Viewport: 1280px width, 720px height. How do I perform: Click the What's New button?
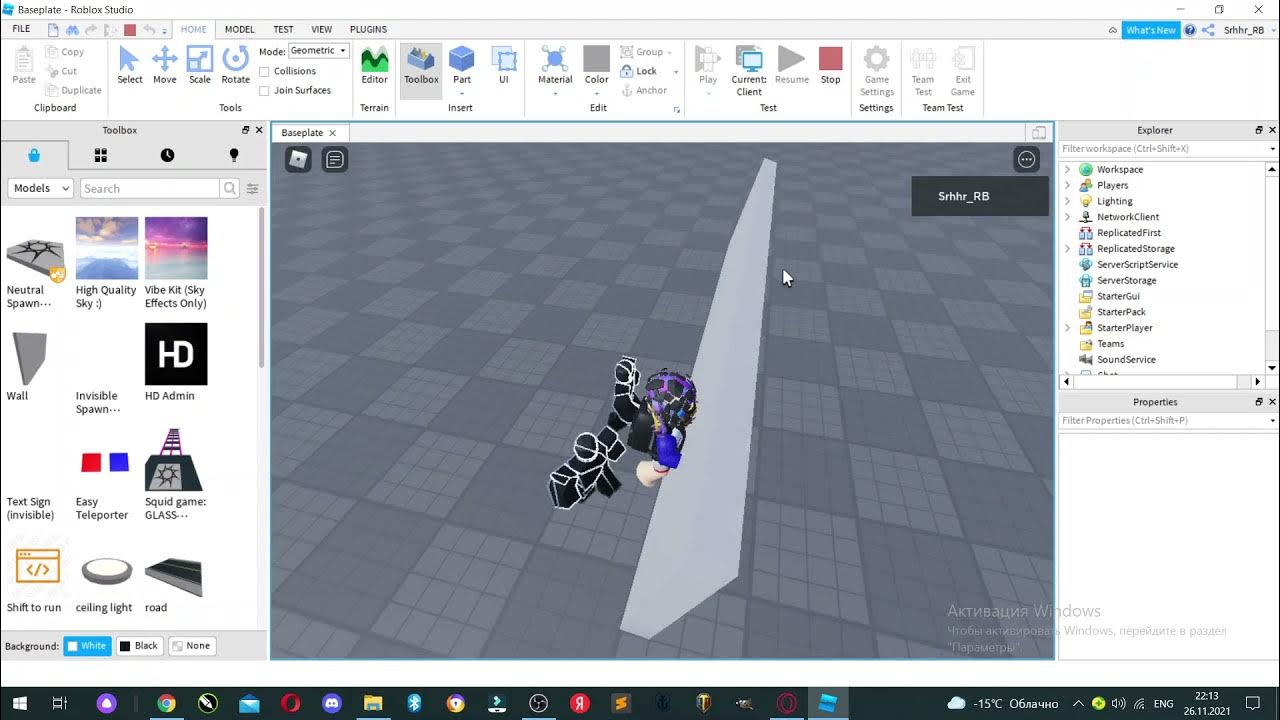pyautogui.click(x=1151, y=30)
